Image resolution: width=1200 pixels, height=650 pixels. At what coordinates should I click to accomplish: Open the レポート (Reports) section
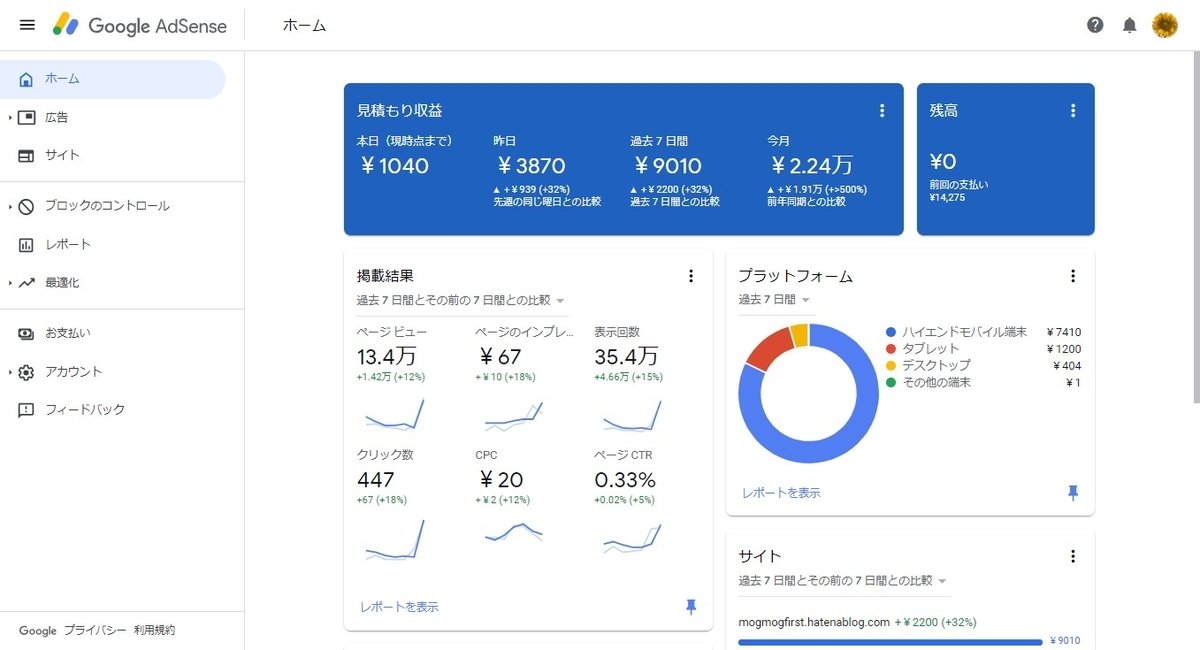point(62,244)
